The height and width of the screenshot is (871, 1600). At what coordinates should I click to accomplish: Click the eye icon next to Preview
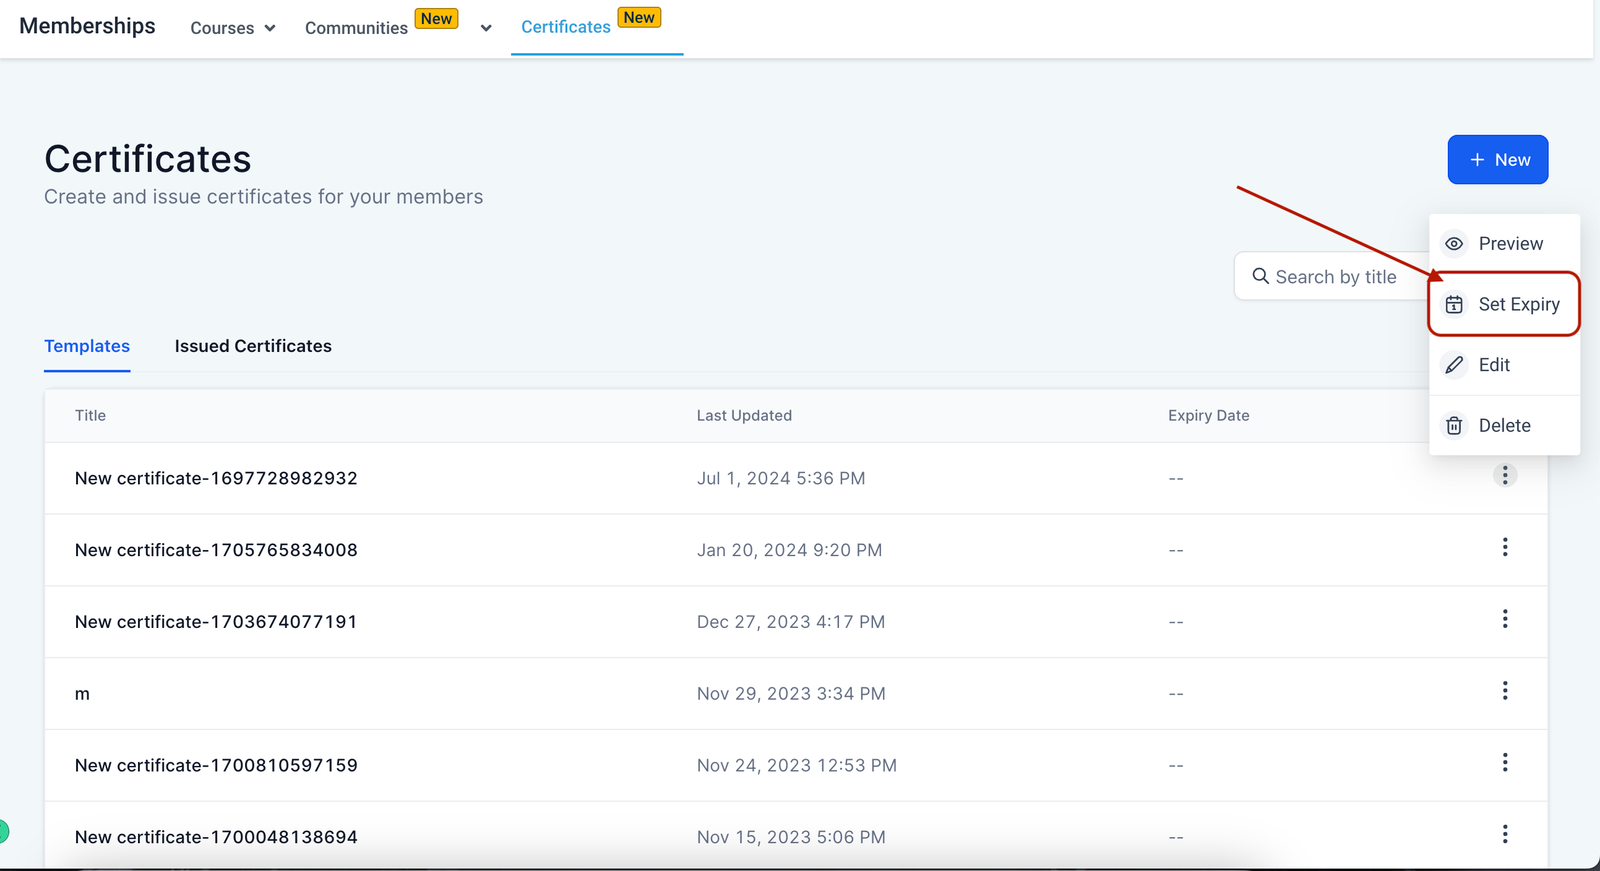(x=1454, y=244)
